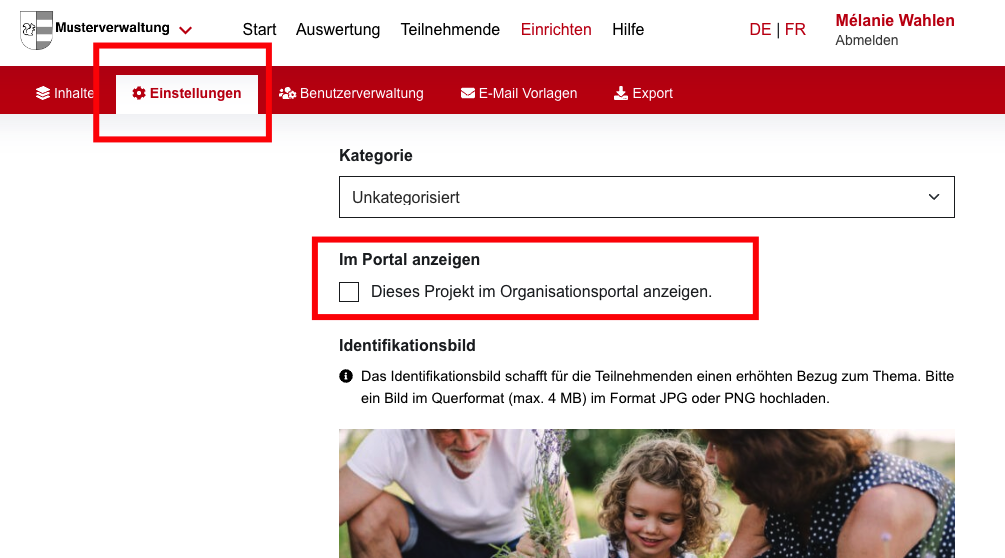This screenshot has height=558, width=1005.
Task: Click the Im Portal anzeigen heading
Action: (409, 259)
